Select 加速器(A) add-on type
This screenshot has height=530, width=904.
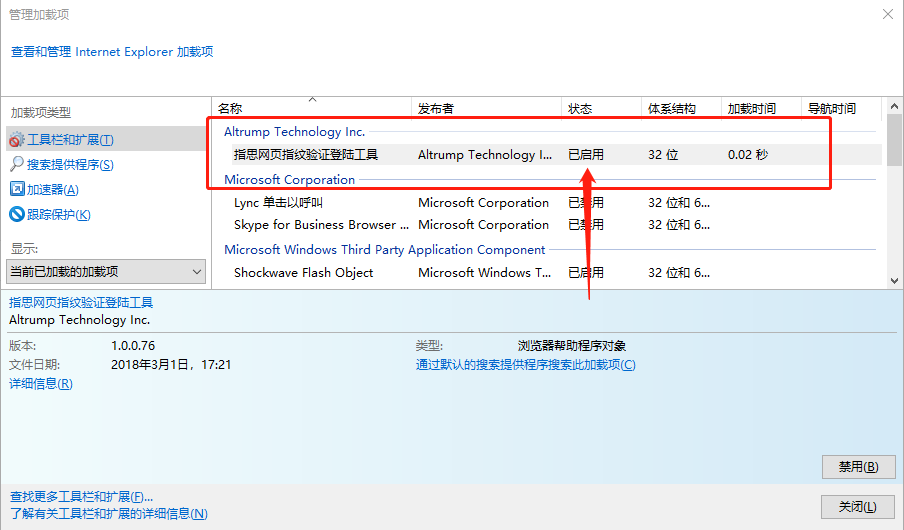[52, 189]
